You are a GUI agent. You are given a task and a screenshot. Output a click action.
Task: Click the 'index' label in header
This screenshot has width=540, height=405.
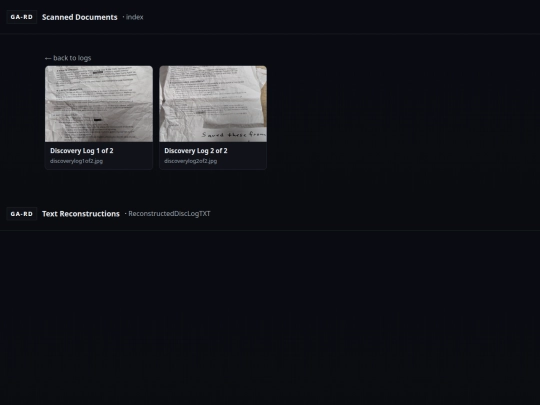click(x=134, y=17)
